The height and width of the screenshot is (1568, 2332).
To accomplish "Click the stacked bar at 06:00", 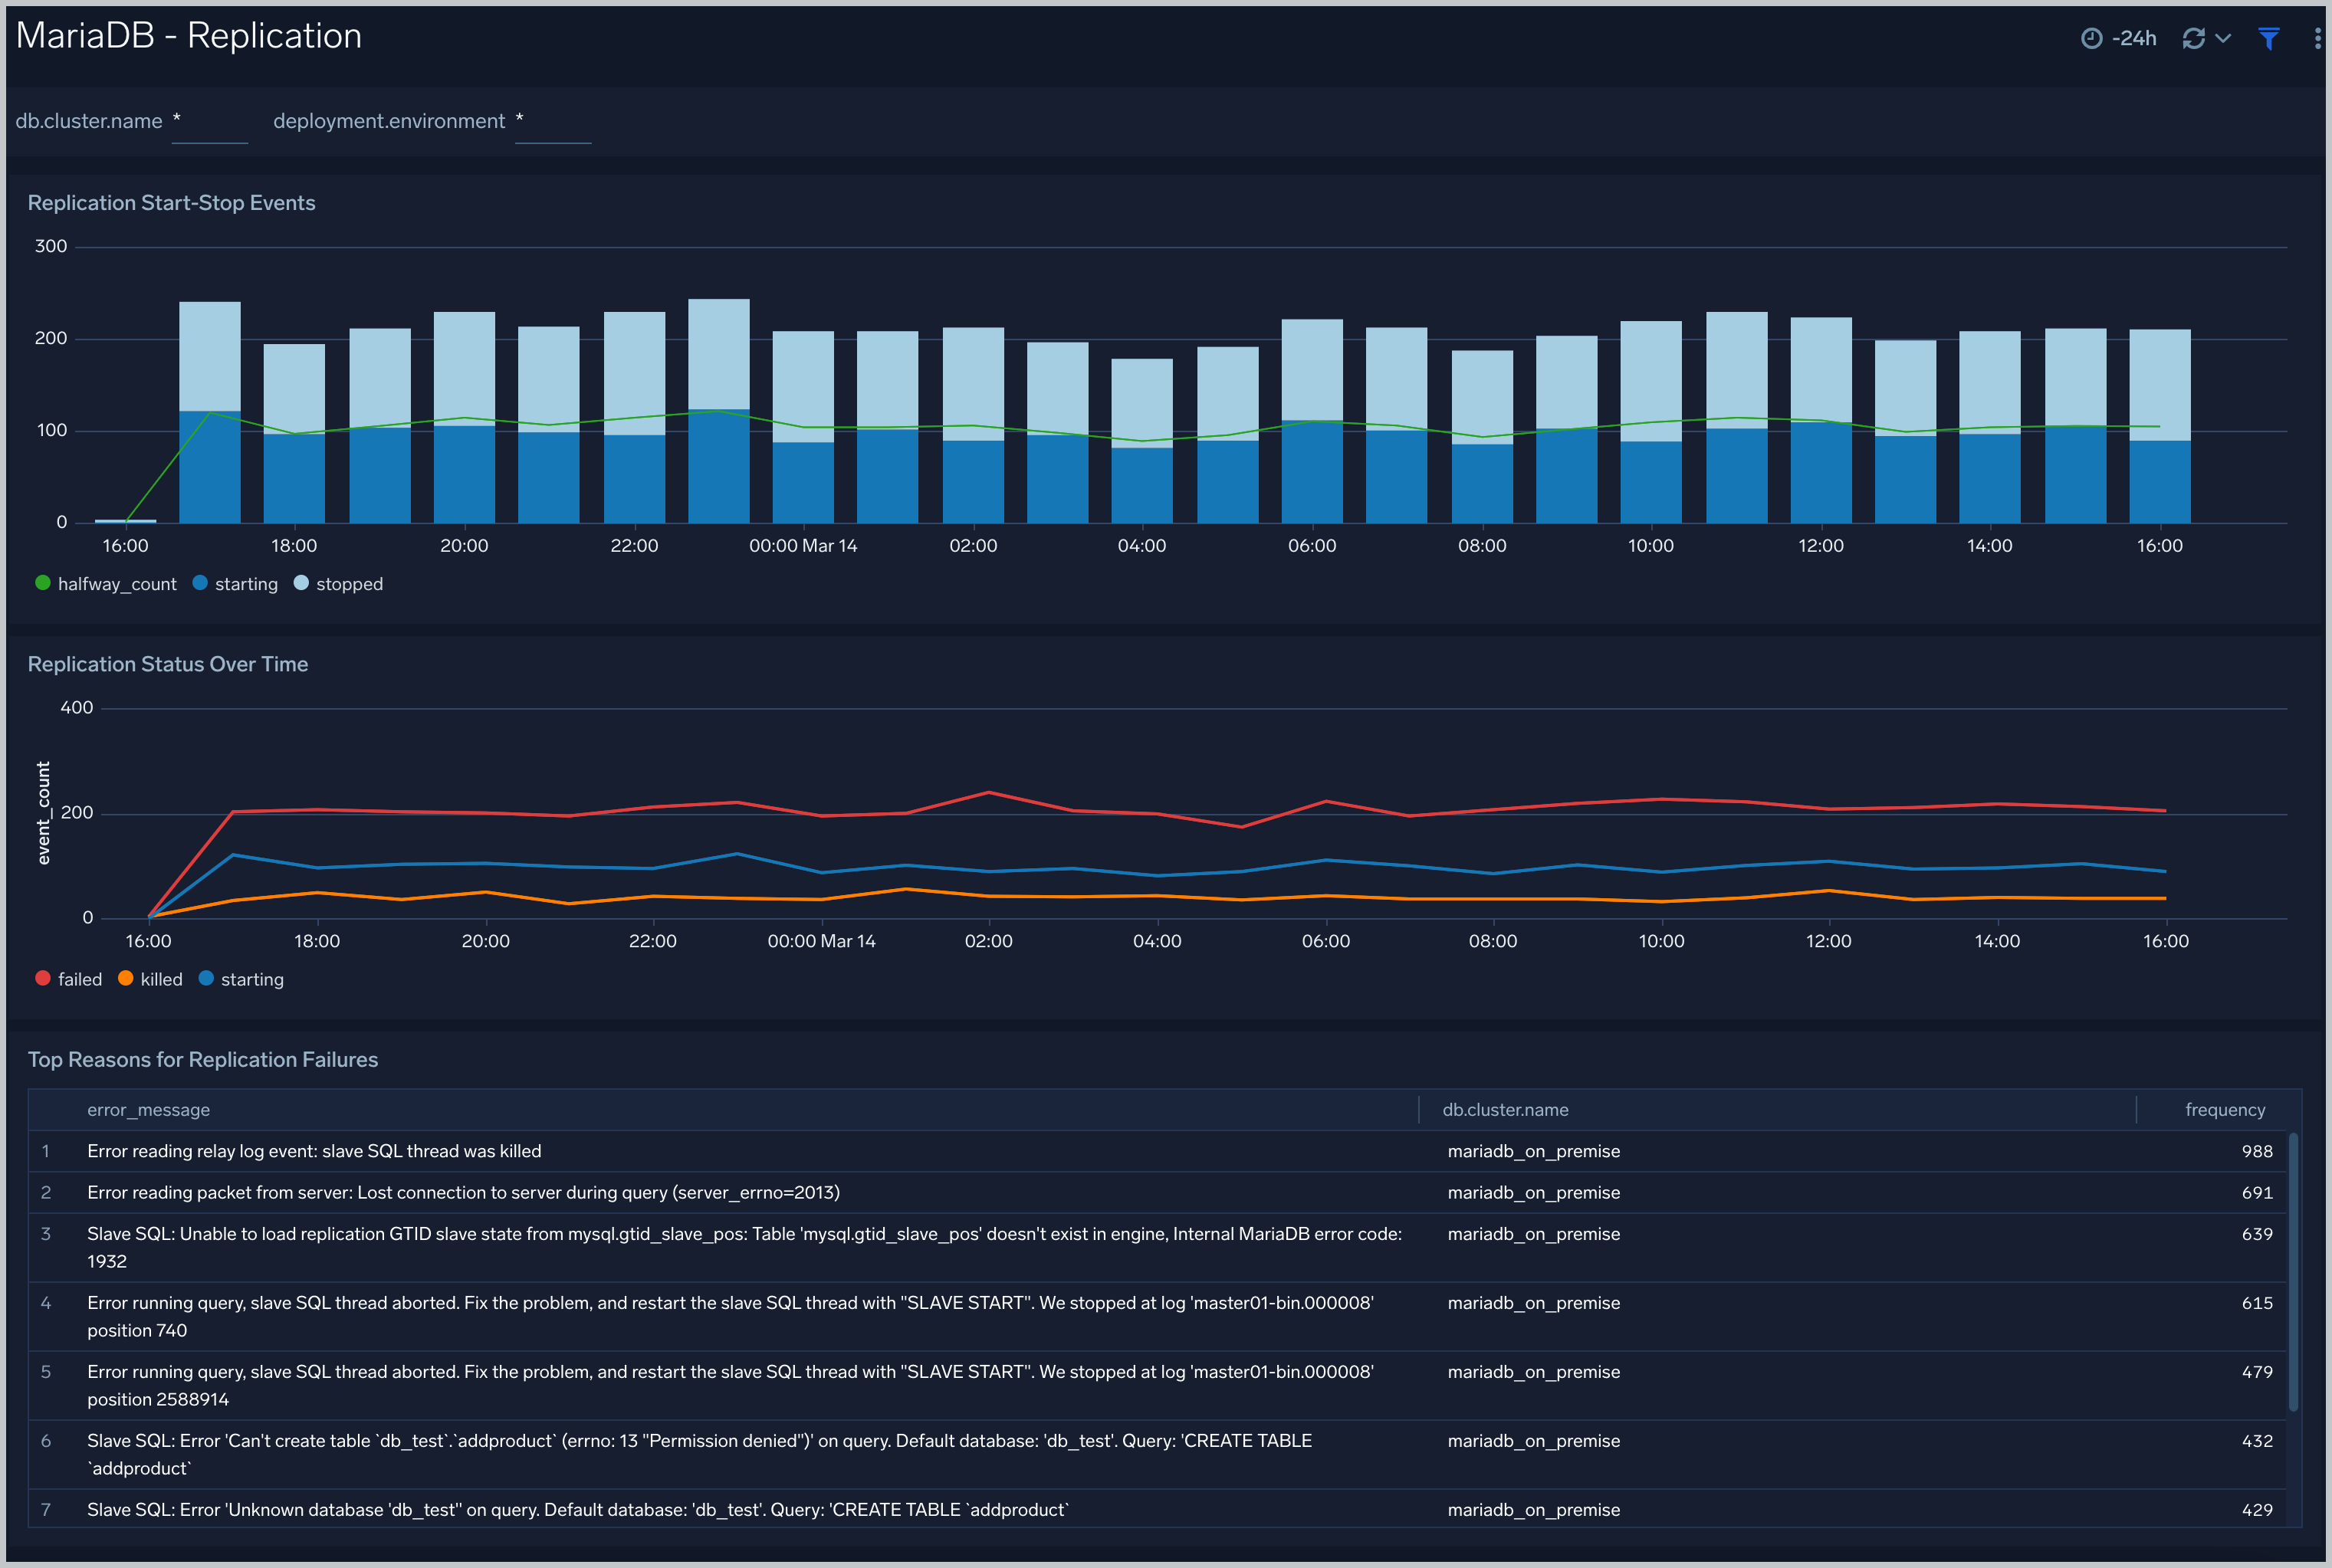I will pos(1312,421).
